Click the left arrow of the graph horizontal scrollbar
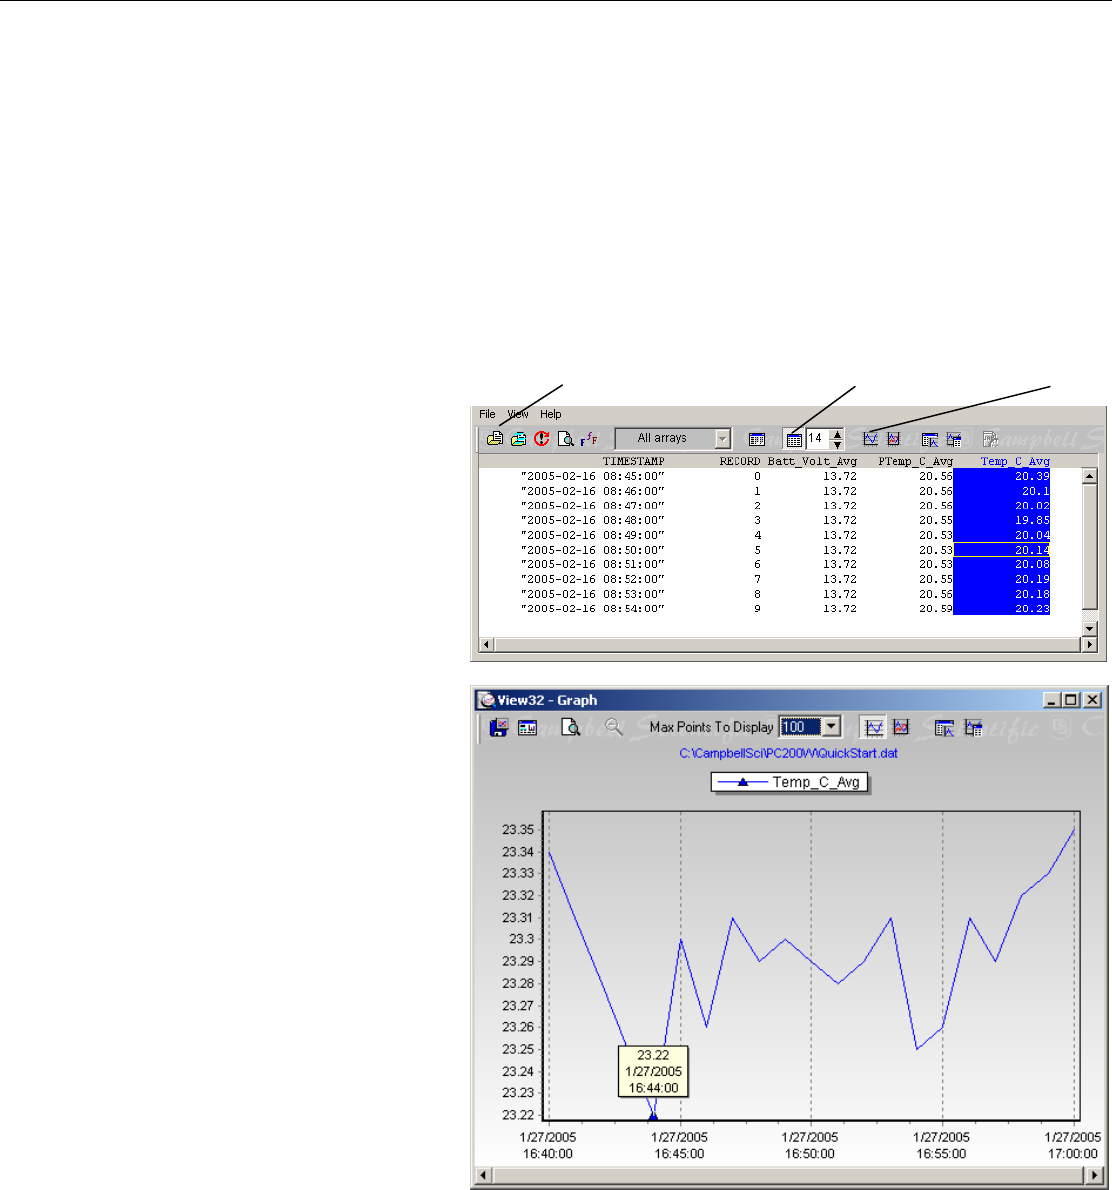The height and width of the screenshot is (1190, 1112). 483,1175
